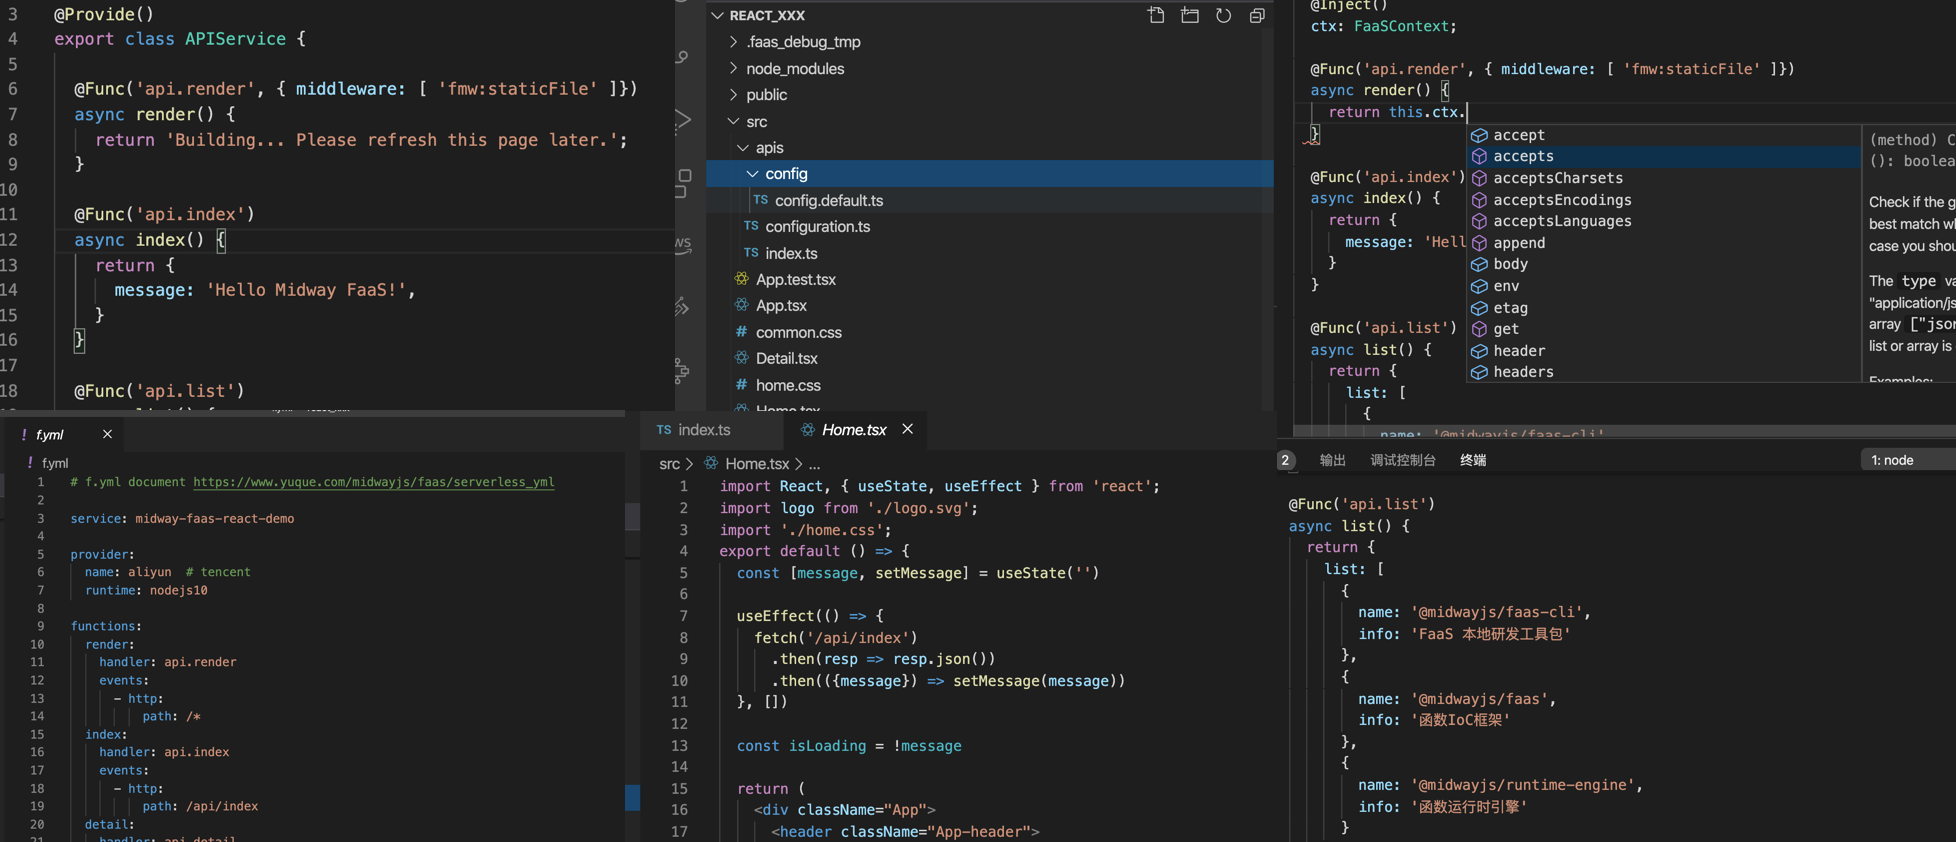Open the 输出 (Output) panel tab
The width and height of the screenshot is (1956, 842).
point(1332,460)
